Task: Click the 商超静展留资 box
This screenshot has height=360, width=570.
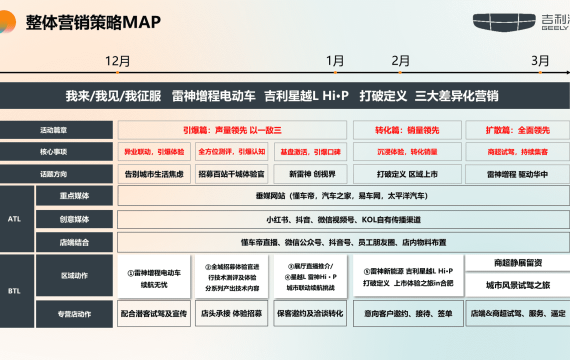Action: [518, 263]
